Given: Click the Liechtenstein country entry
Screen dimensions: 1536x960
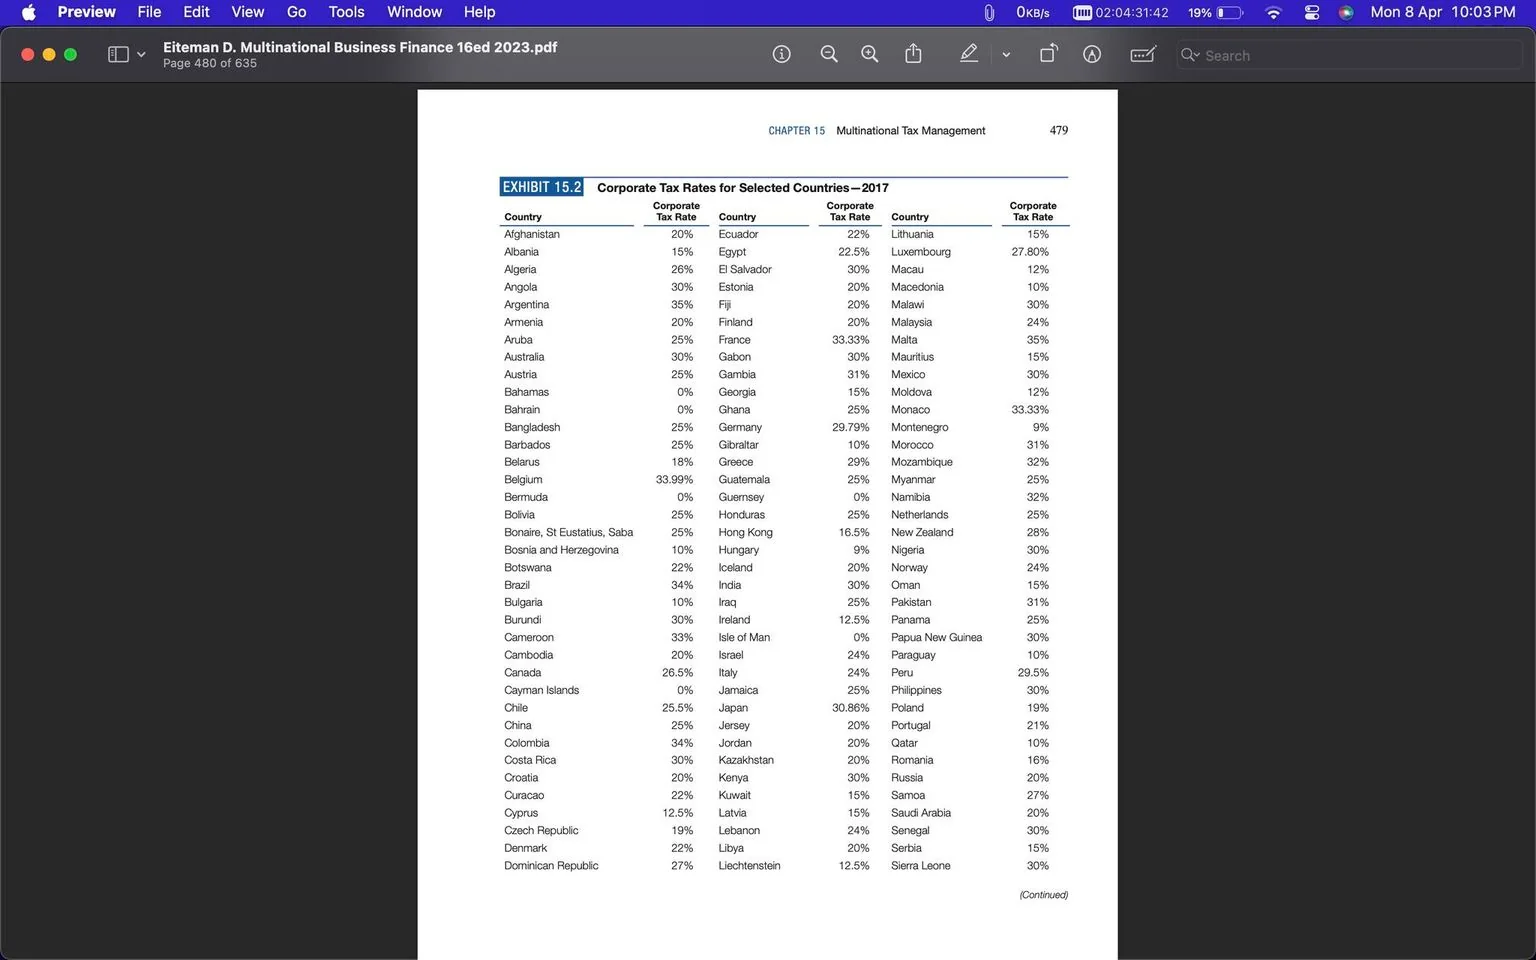Looking at the screenshot, I should click(x=749, y=866).
